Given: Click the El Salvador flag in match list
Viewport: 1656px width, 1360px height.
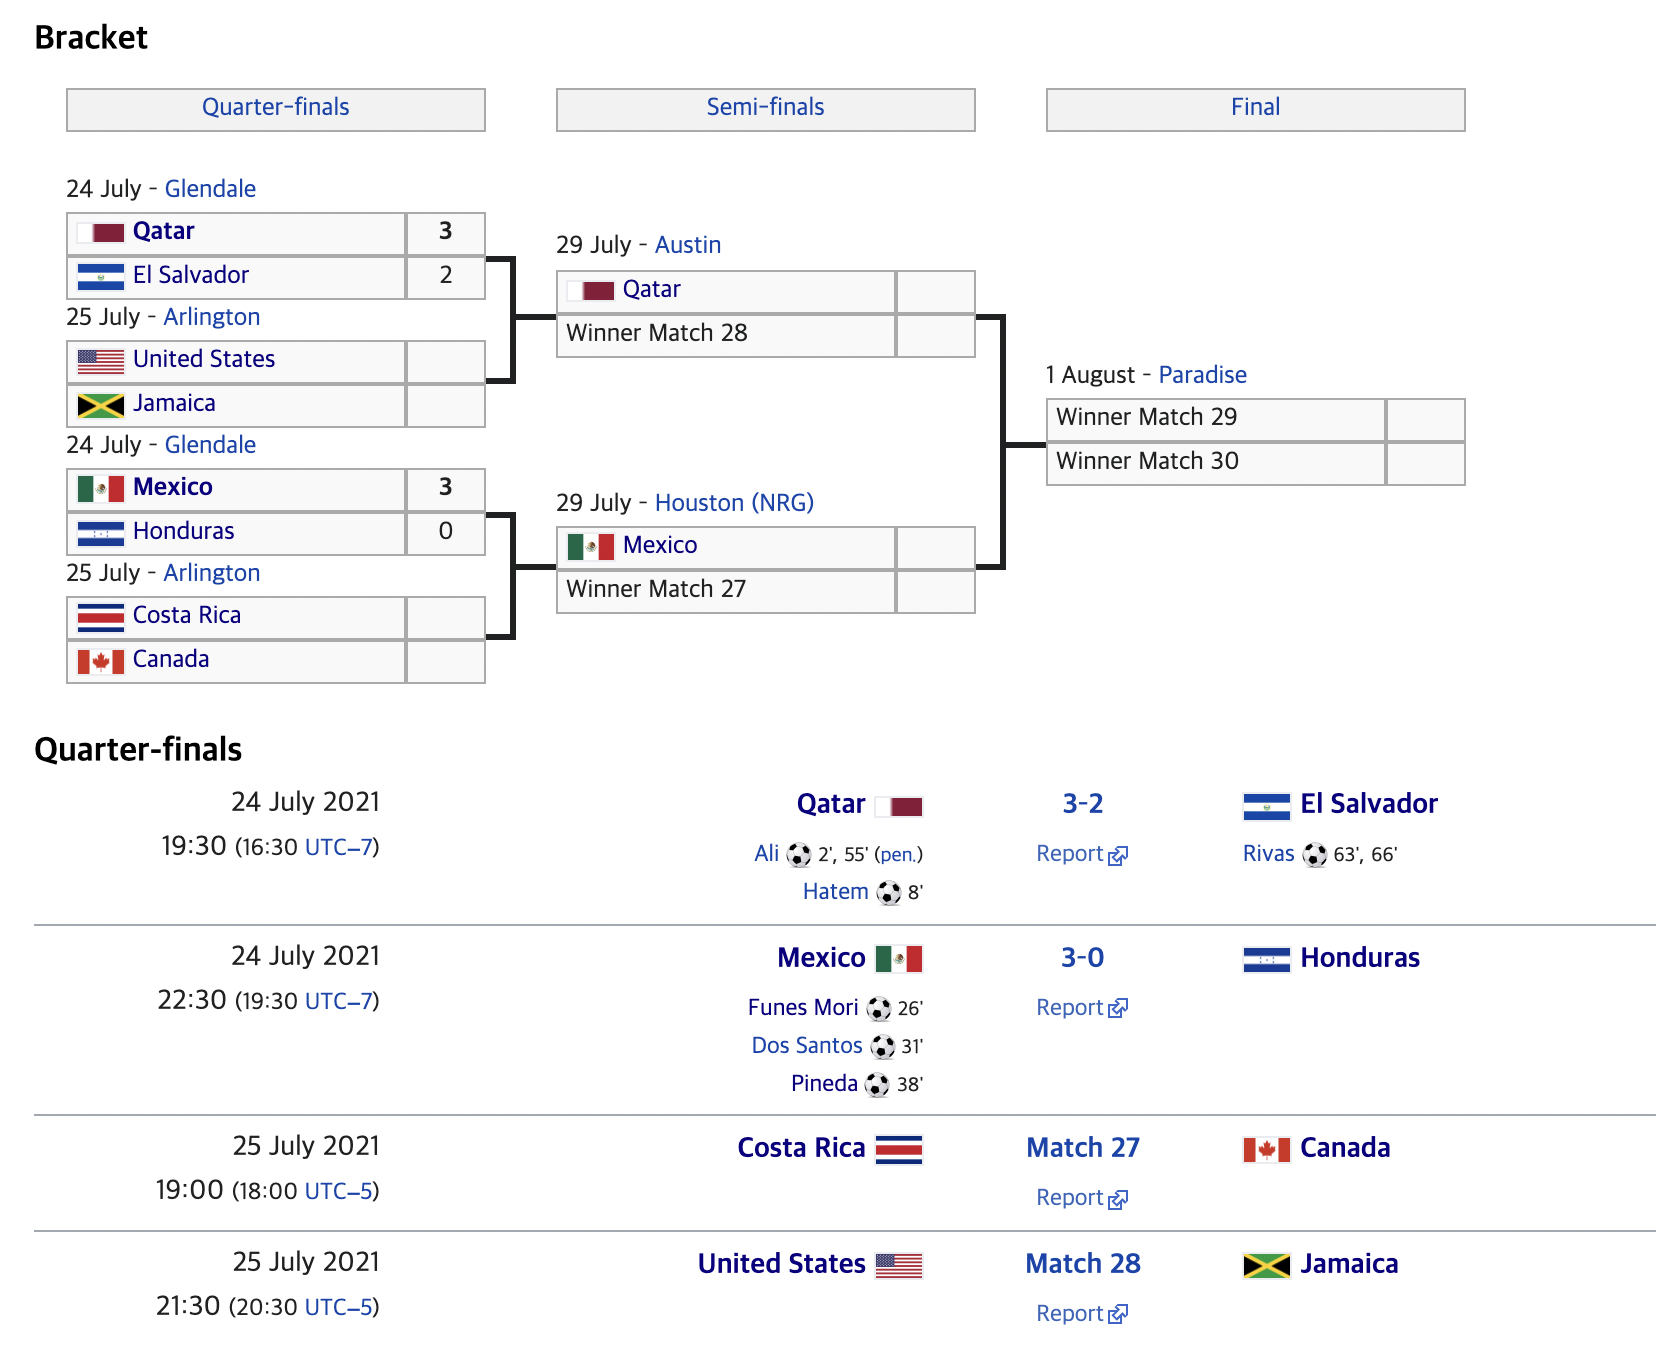Looking at the screenshot, I should click(x=1266, y=806).
